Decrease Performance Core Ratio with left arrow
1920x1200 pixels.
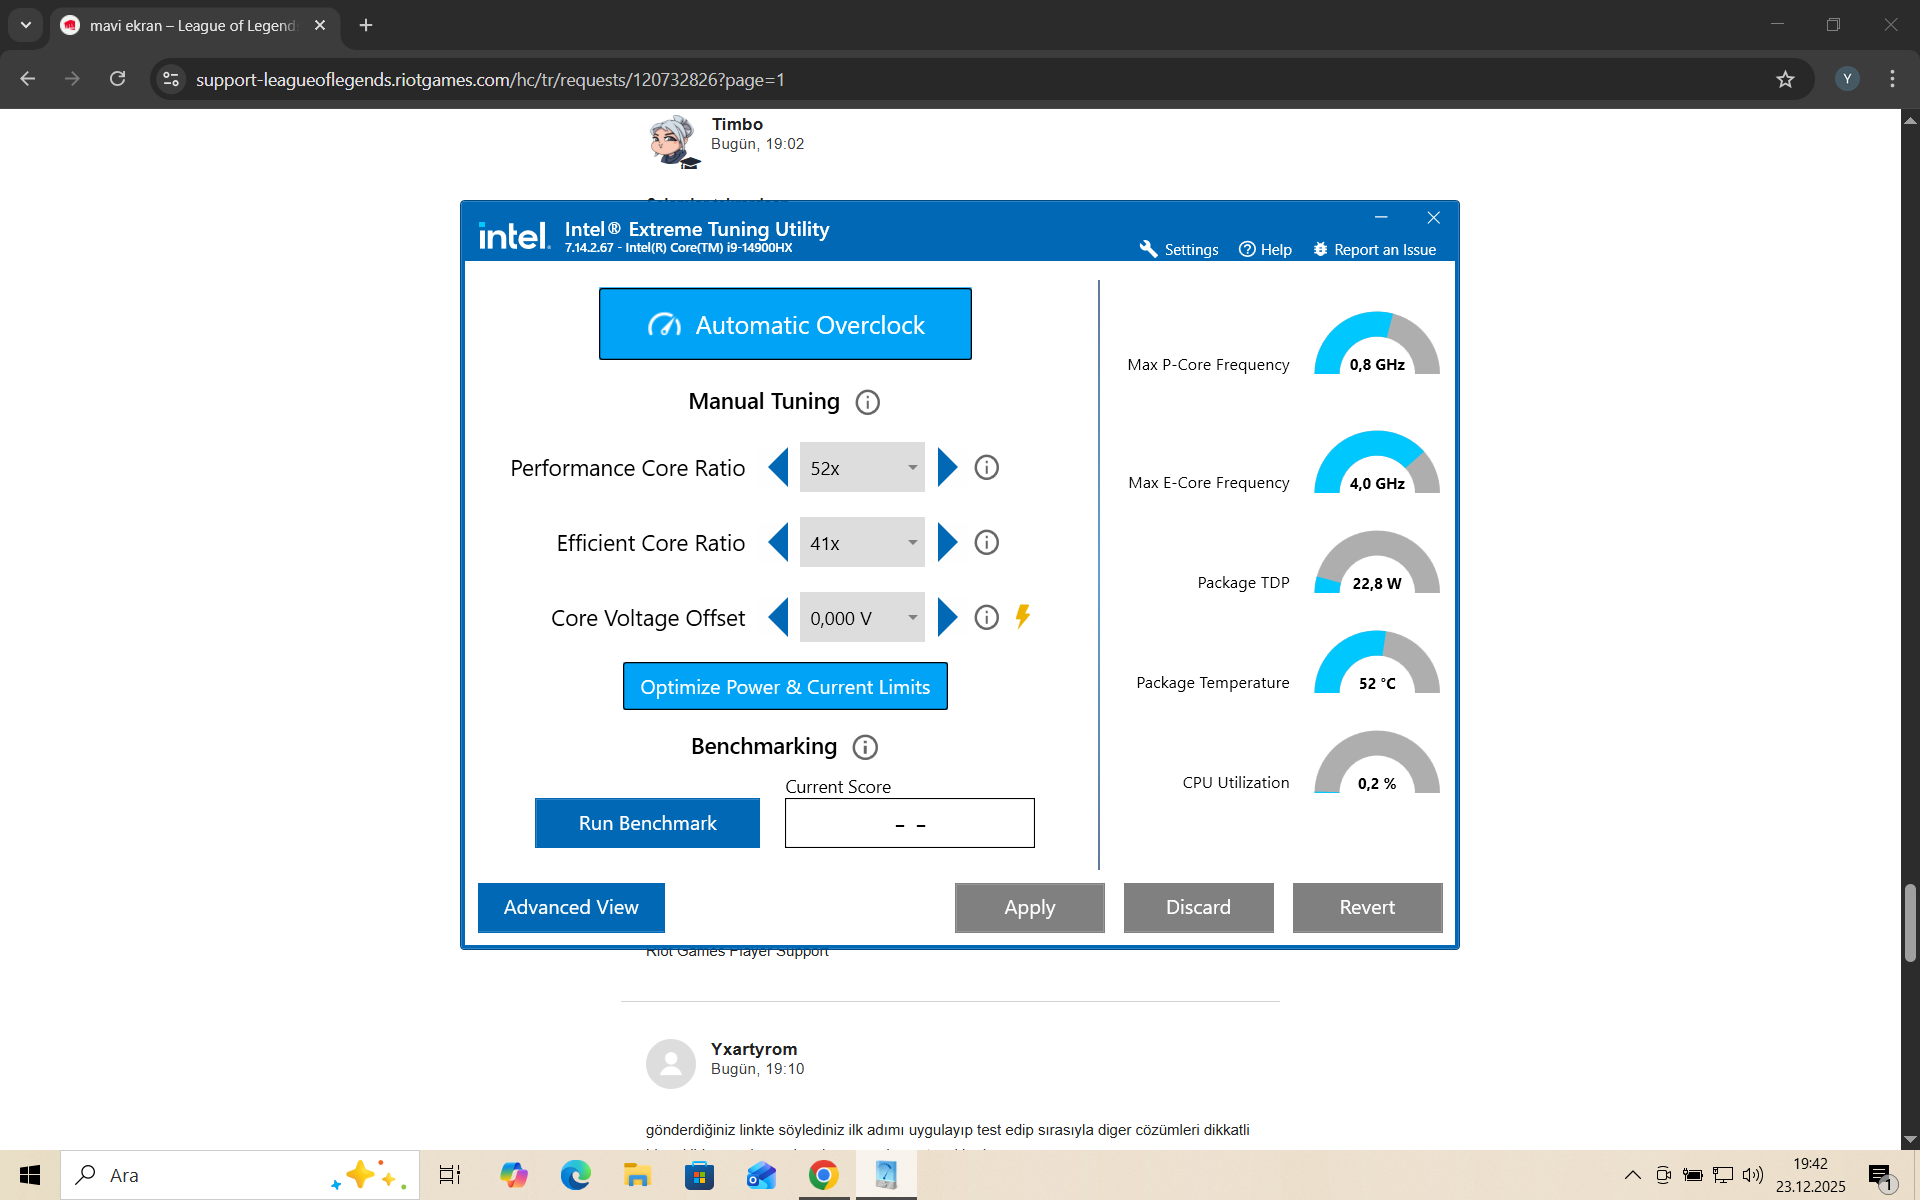coord(778,468)
